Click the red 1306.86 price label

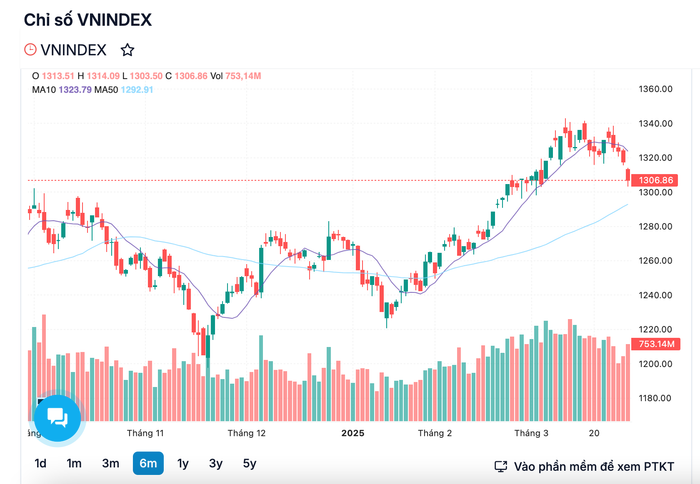pyautogui.click(x=654, y=180)
